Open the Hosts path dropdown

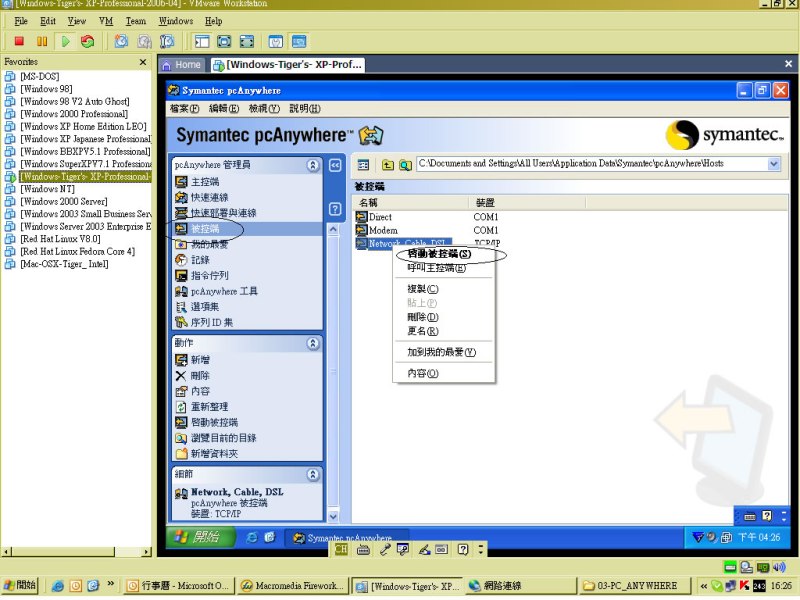pos(774,164)
